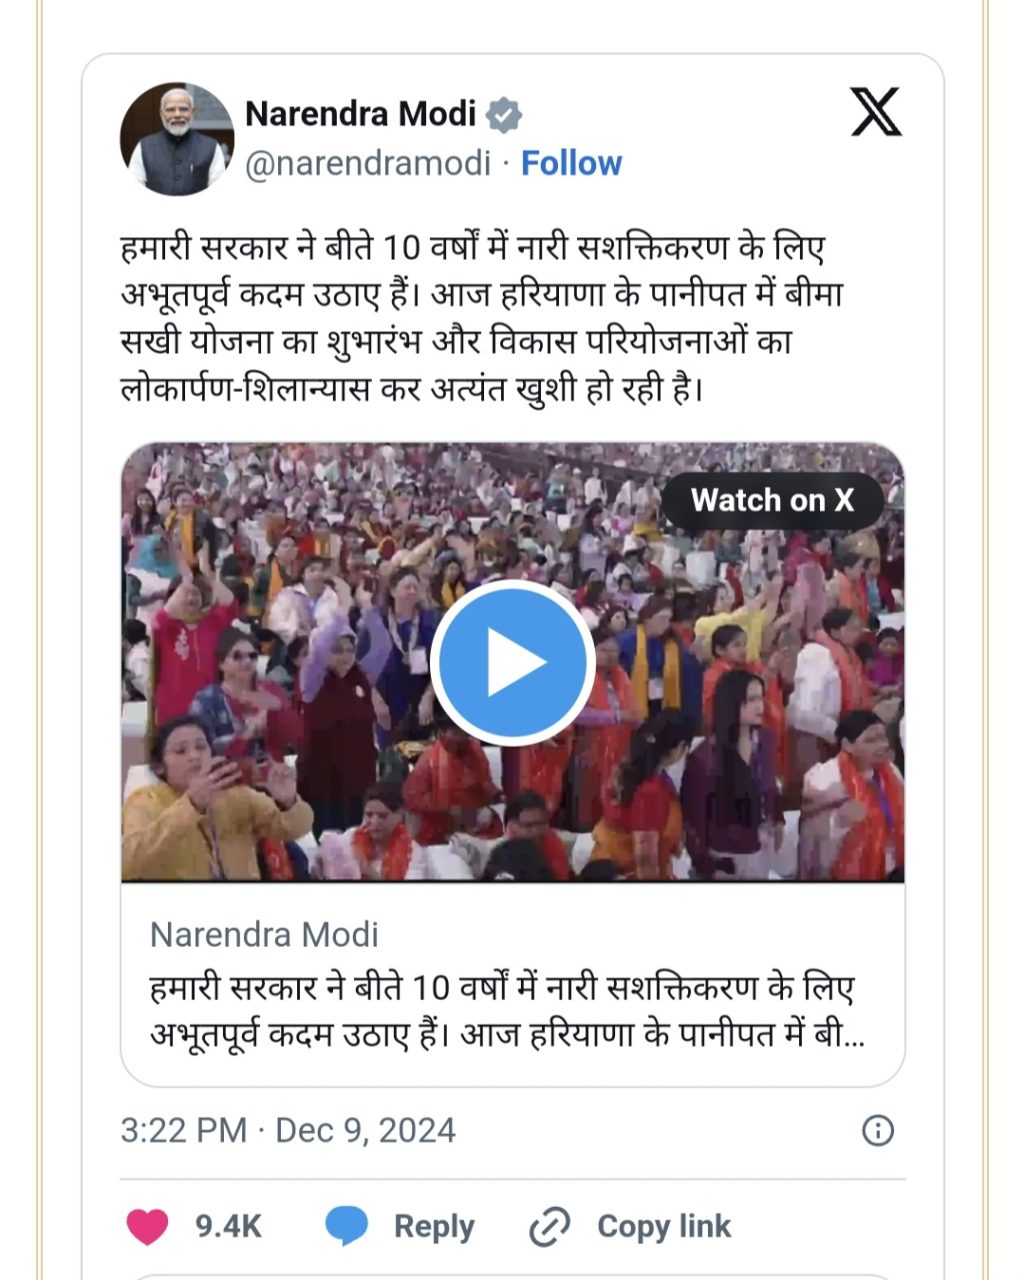1024x1280 pixels.
Task: Select the Copy link text
Action: click(664, 1227)
